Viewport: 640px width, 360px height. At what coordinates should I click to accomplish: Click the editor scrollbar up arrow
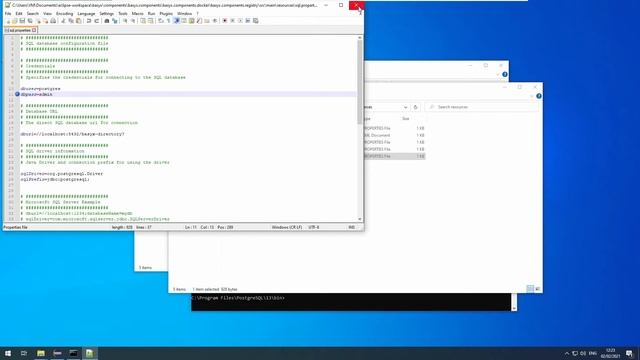pyautogui.click(x=360, y=38)
